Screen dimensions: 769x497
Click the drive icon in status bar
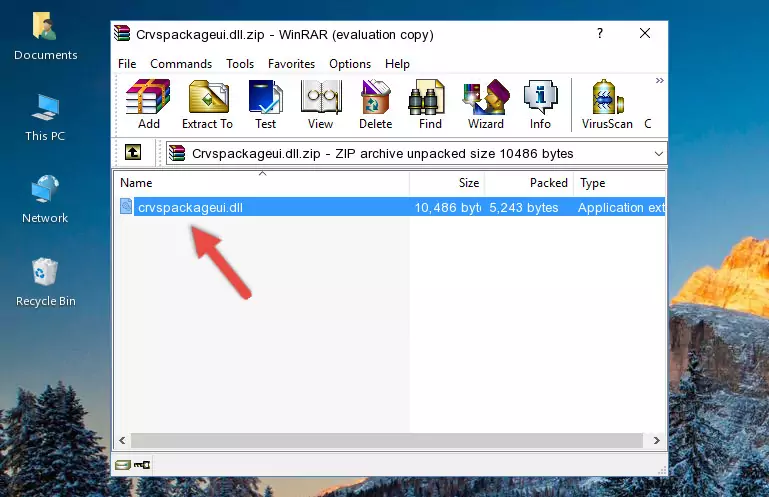click(123, 464)
